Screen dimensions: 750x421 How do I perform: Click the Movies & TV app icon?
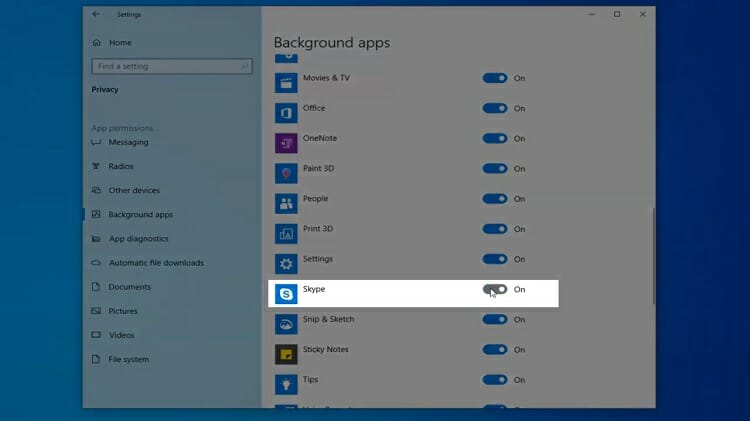tap(286, 83)
